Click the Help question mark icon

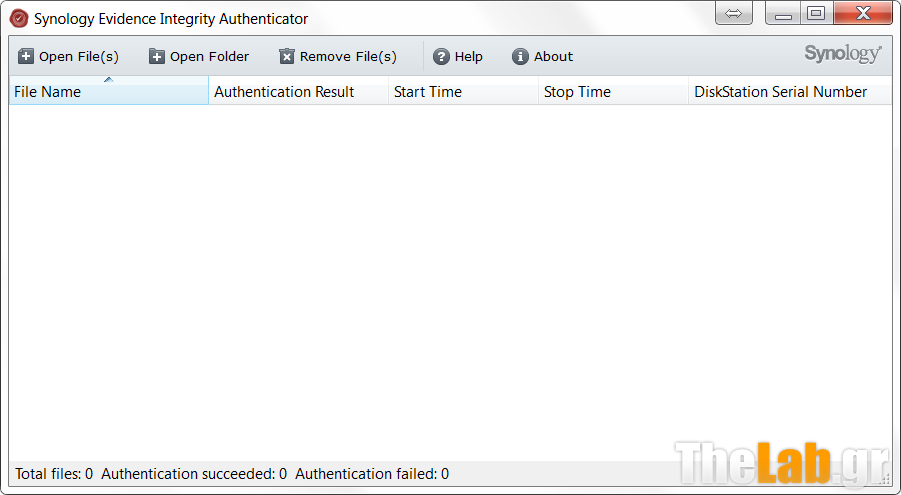point(441,57)
